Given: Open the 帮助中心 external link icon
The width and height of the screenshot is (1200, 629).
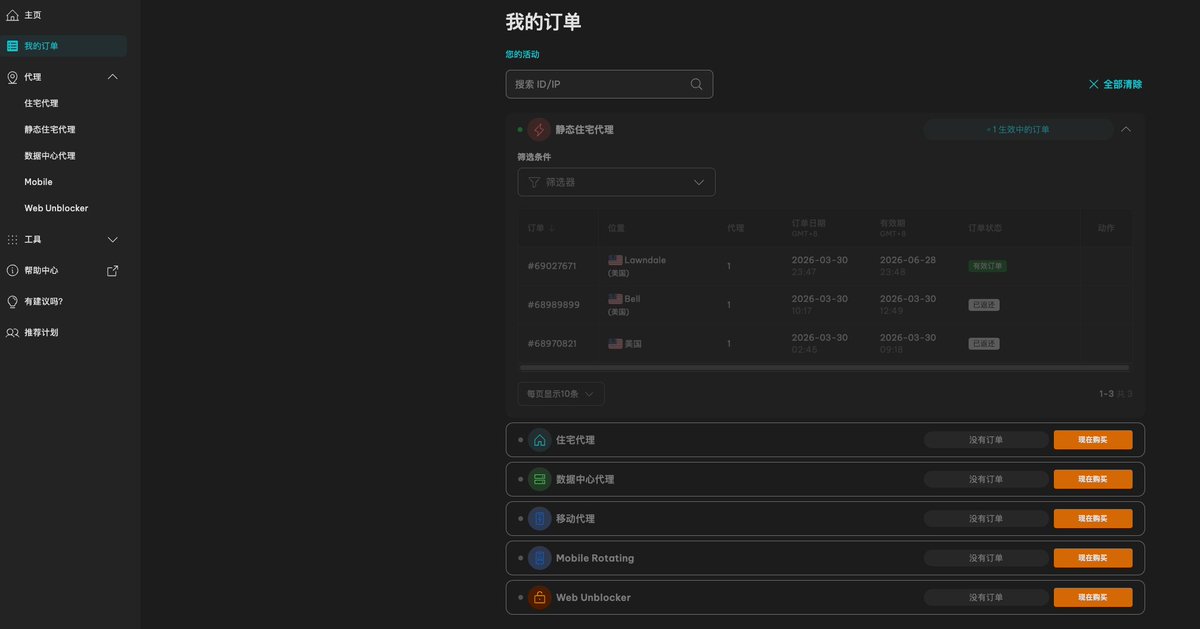Looking at the screenshot, I should point(112,270).
